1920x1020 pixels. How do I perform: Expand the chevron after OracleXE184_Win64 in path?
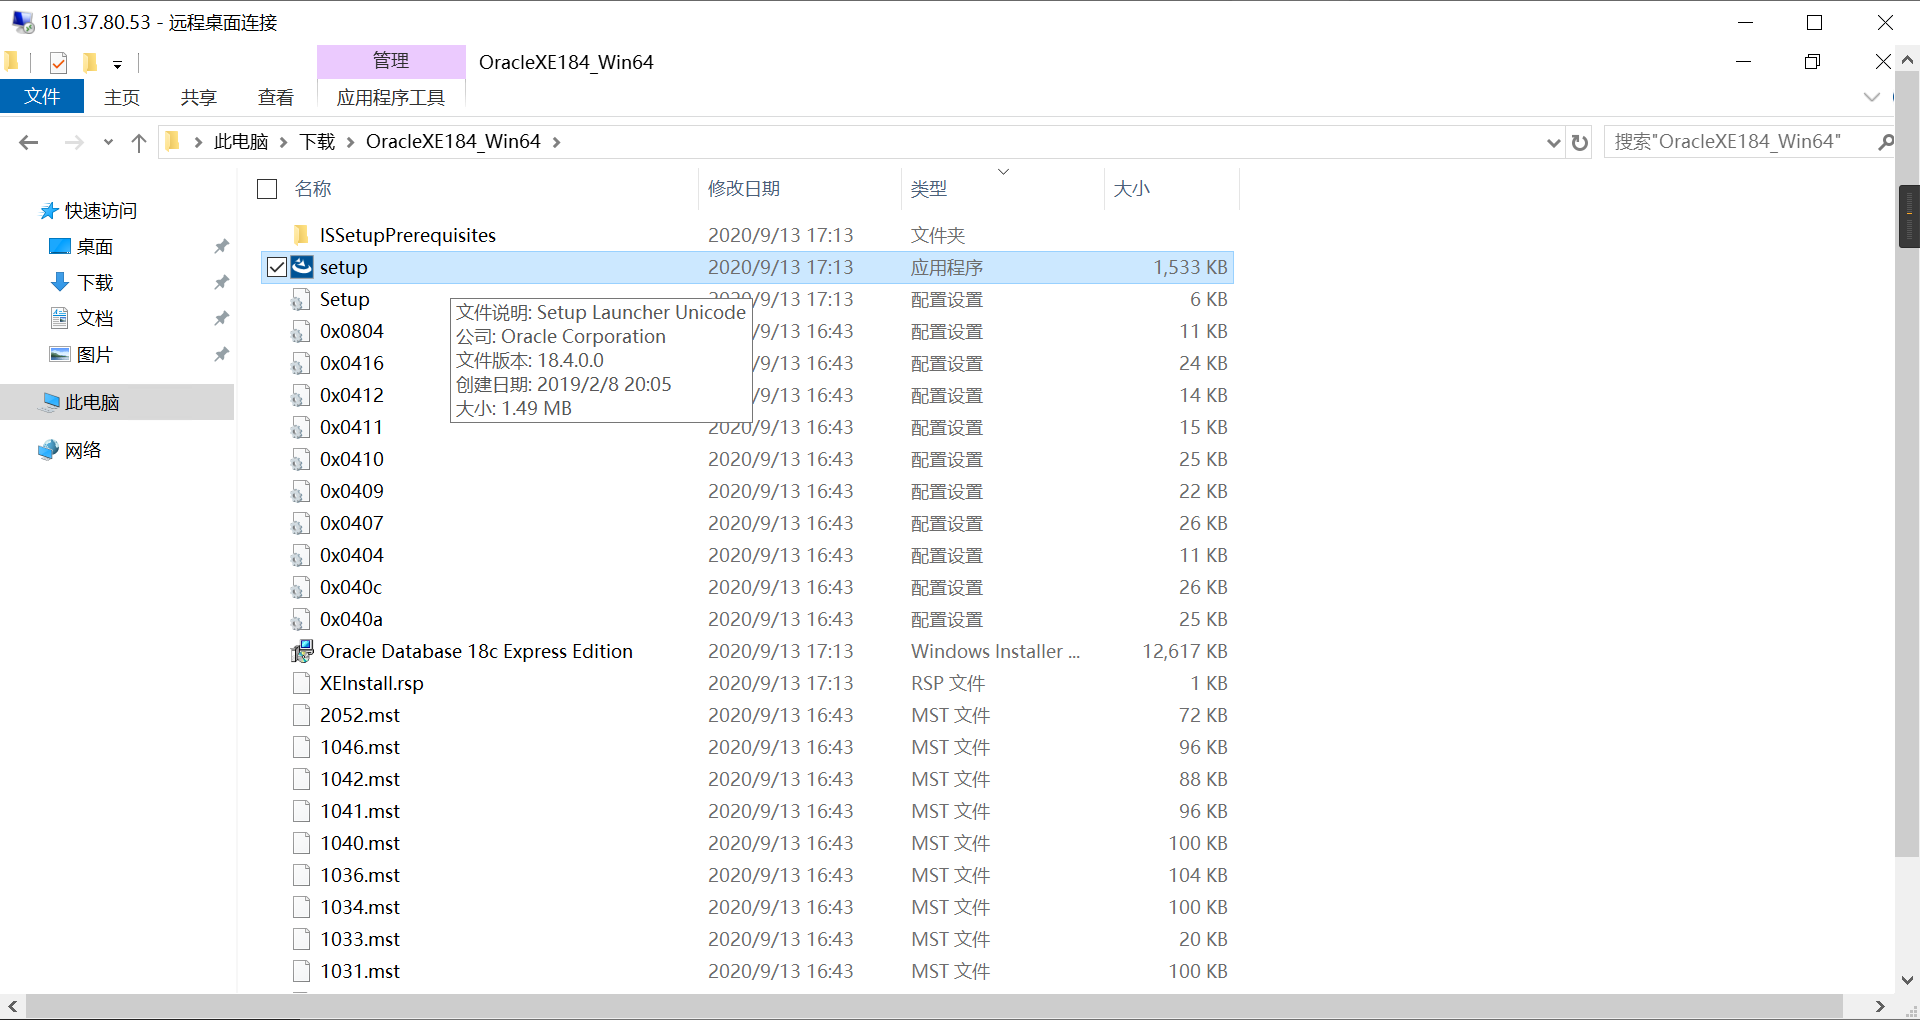[x=557, y=142]
